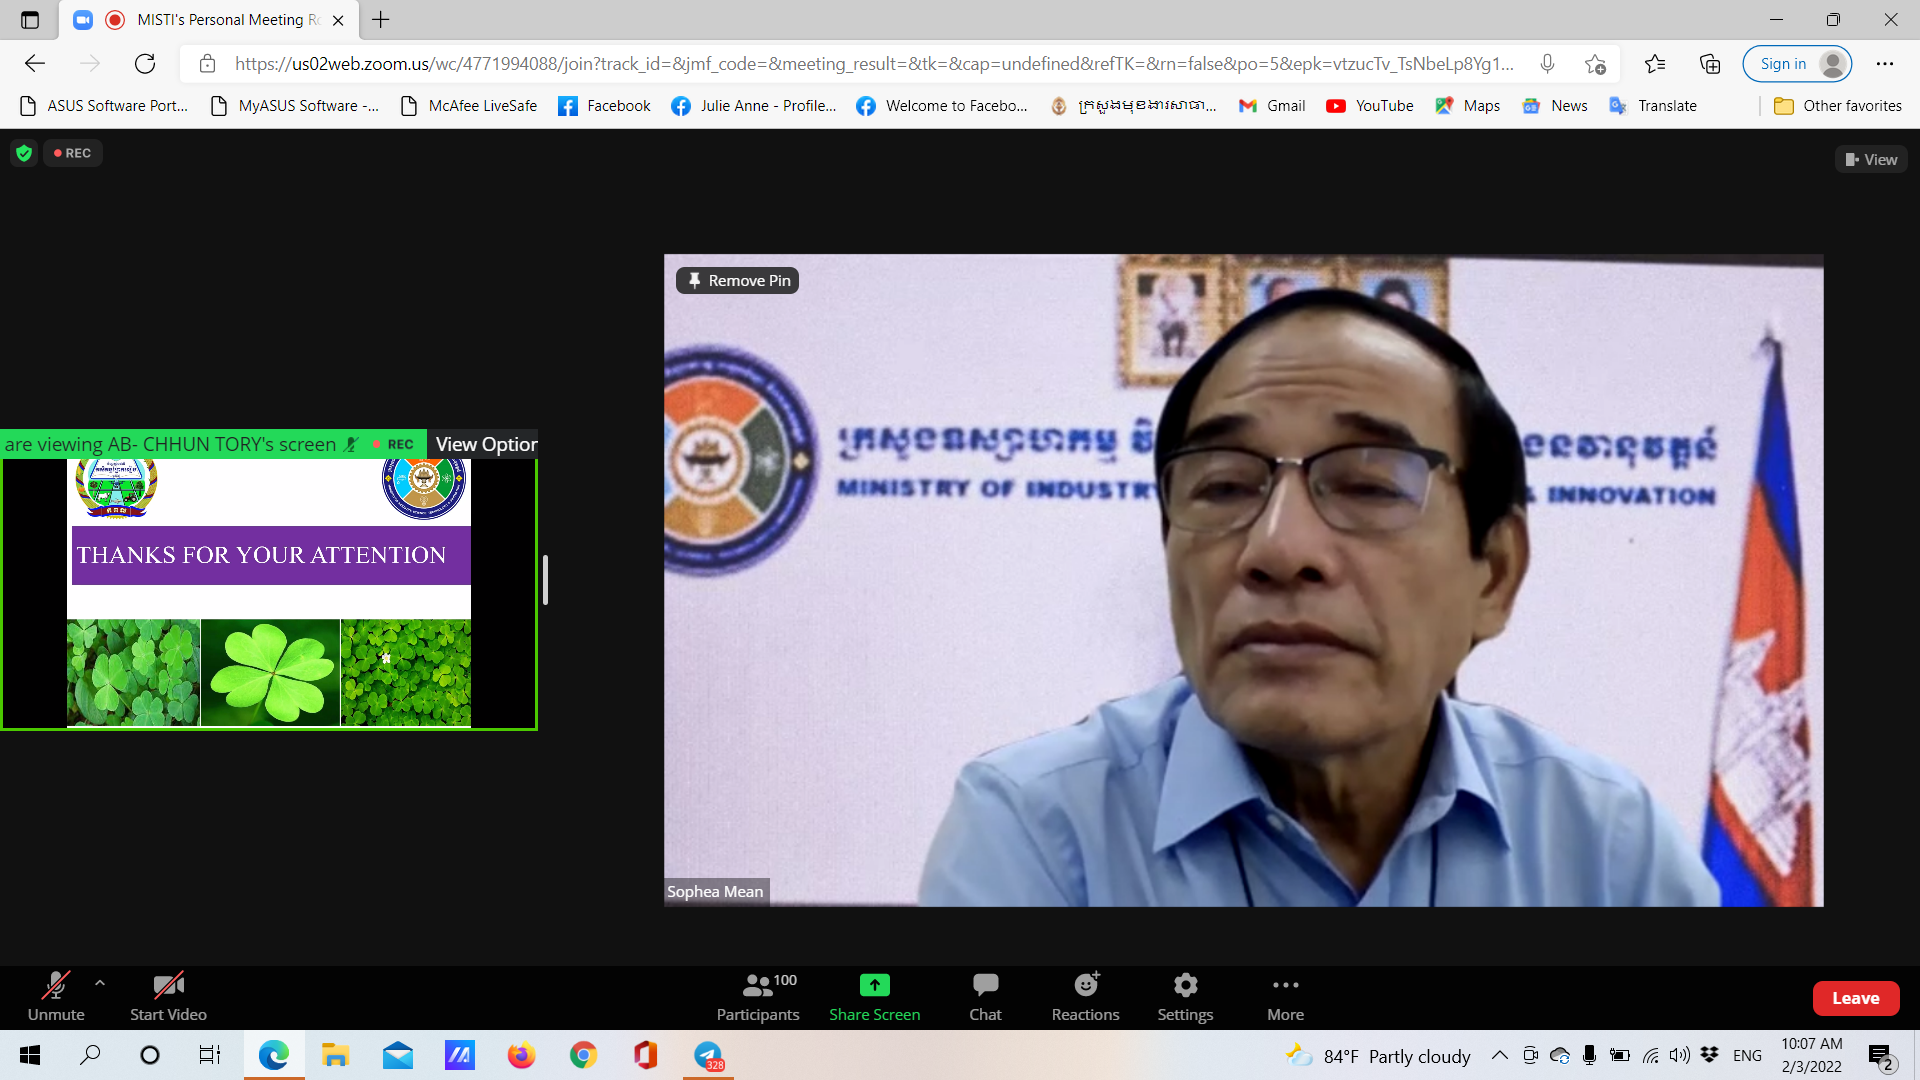Image resolution: width=1920 pixels, height=1080 pixels.
Task: Open the YouTube bookmark
Action: pyautogui.click(x=1370, y=106)
